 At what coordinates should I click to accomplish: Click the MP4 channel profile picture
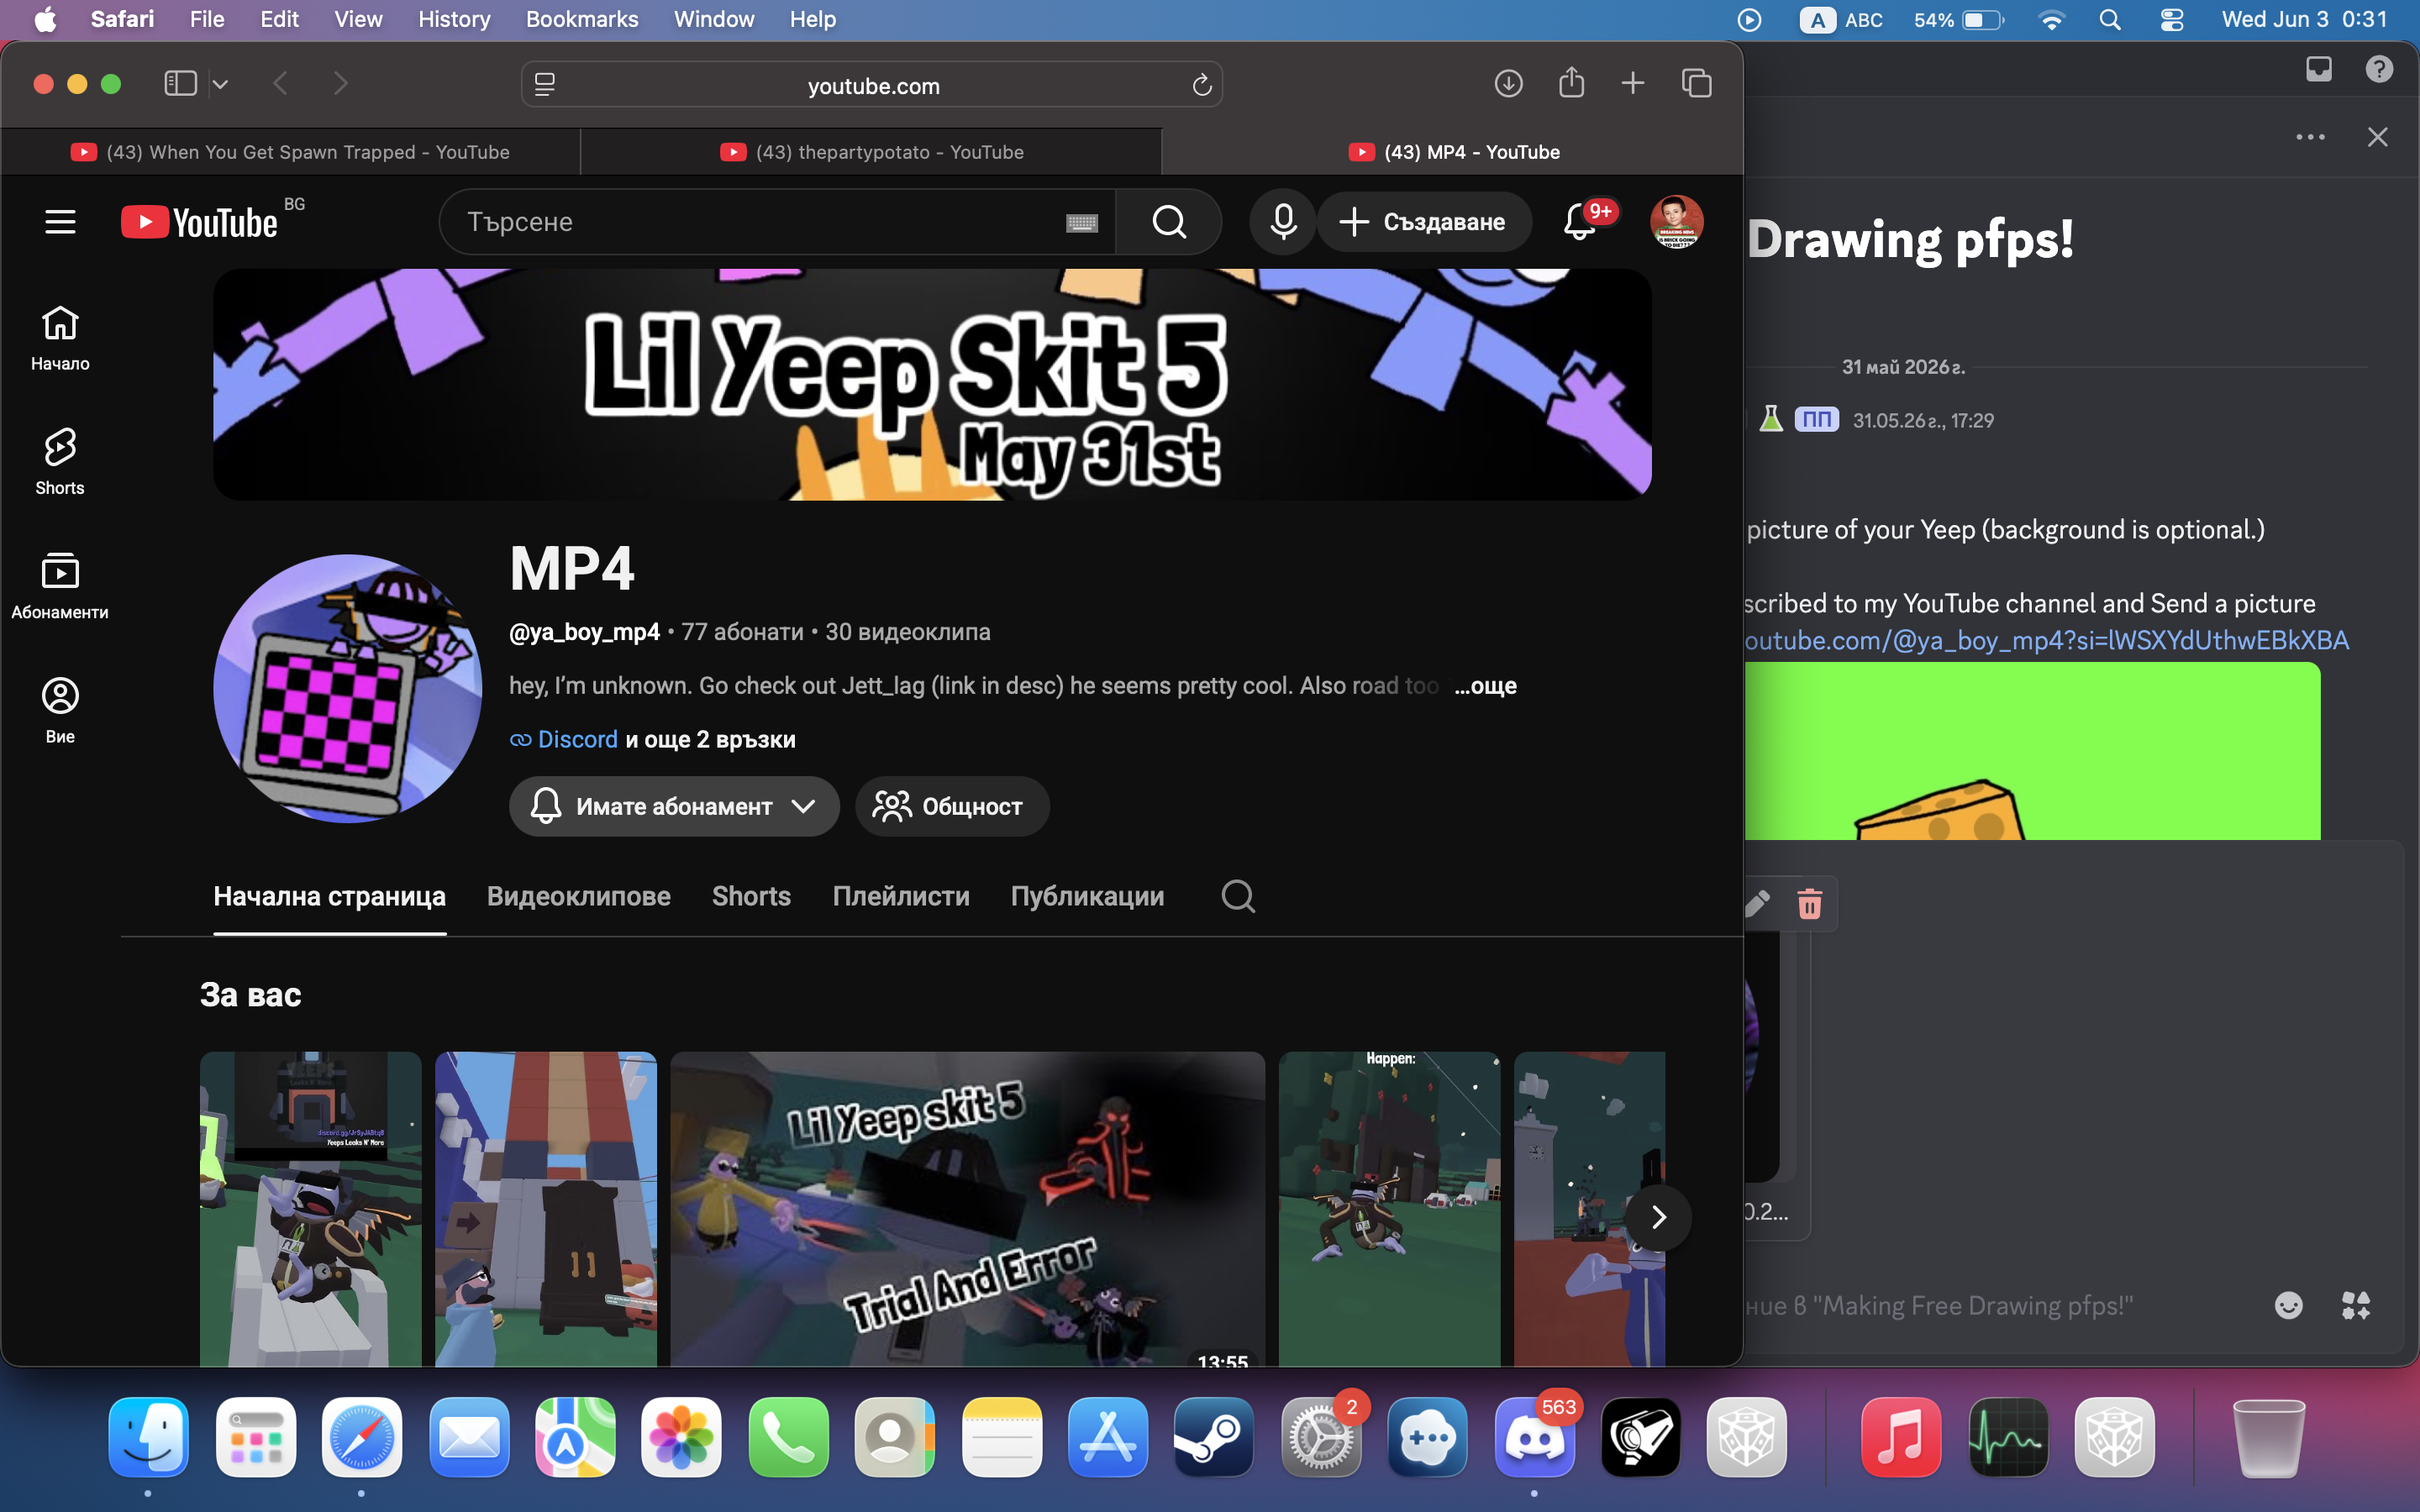[347, 689]
